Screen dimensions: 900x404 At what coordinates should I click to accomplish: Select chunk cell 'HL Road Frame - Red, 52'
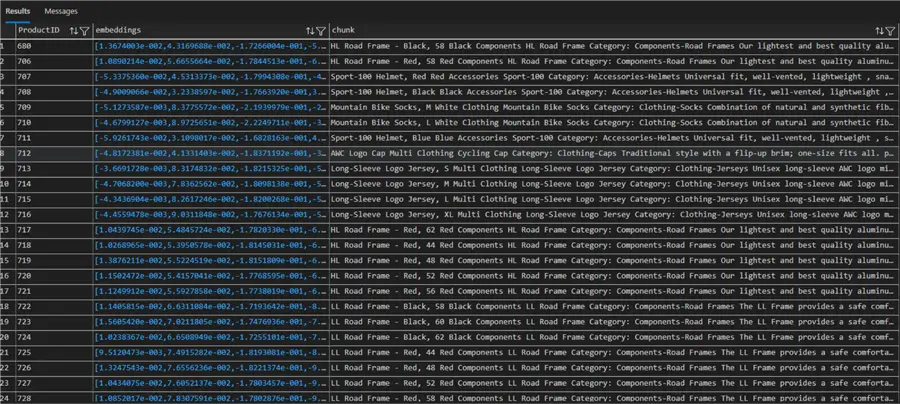(x=612, y=275)
